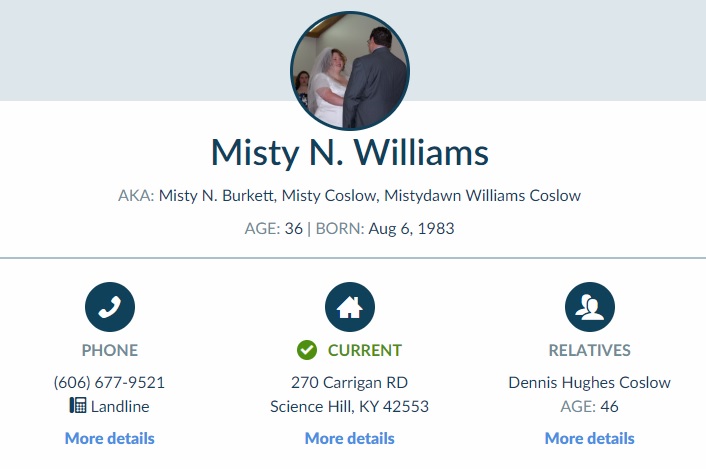
Task: Click the birth date Aug 6, 1983
Action: pos(412,229)
